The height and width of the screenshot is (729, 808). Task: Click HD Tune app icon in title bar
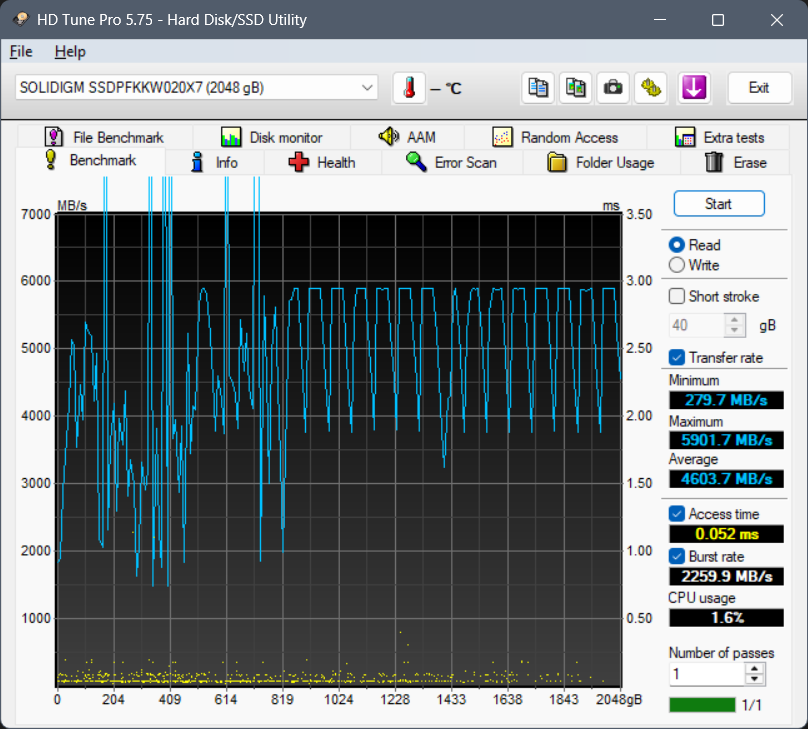pos(21,20)
